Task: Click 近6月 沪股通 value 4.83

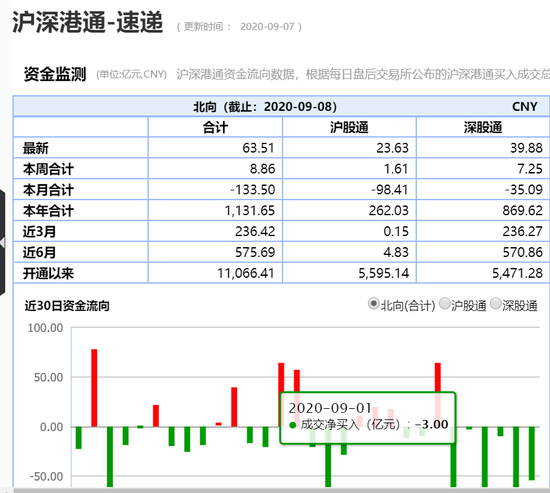Action: [396, 252]
